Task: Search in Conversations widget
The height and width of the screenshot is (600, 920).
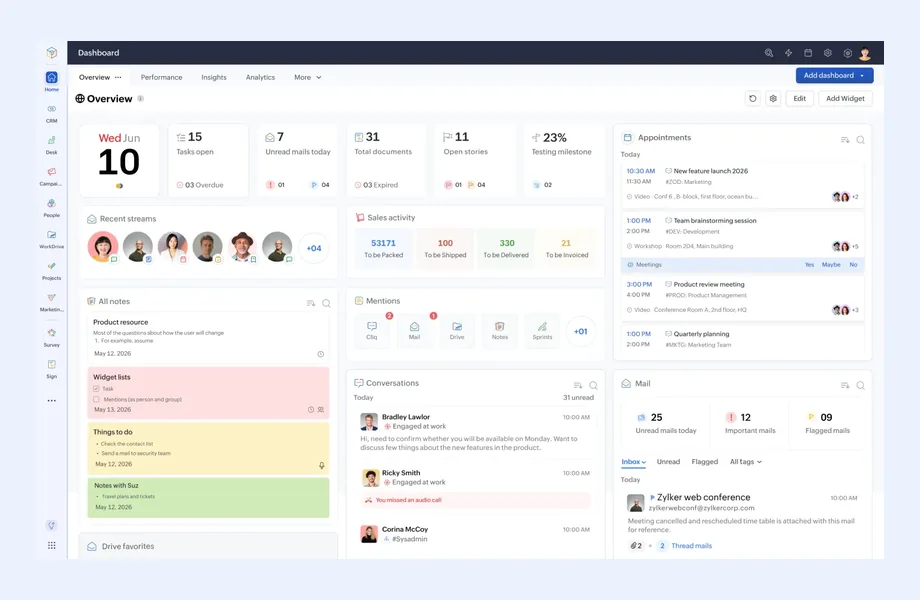Action: (593, 385)
